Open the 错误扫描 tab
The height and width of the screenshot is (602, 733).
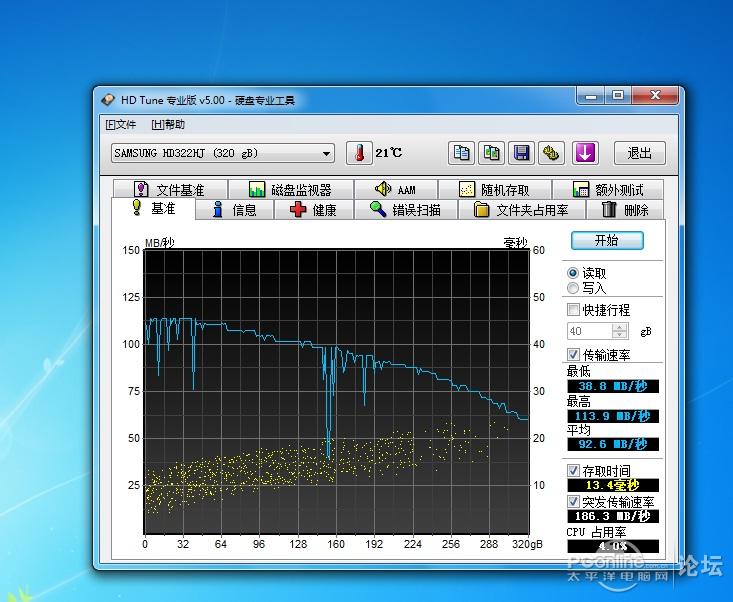[406, 210]
